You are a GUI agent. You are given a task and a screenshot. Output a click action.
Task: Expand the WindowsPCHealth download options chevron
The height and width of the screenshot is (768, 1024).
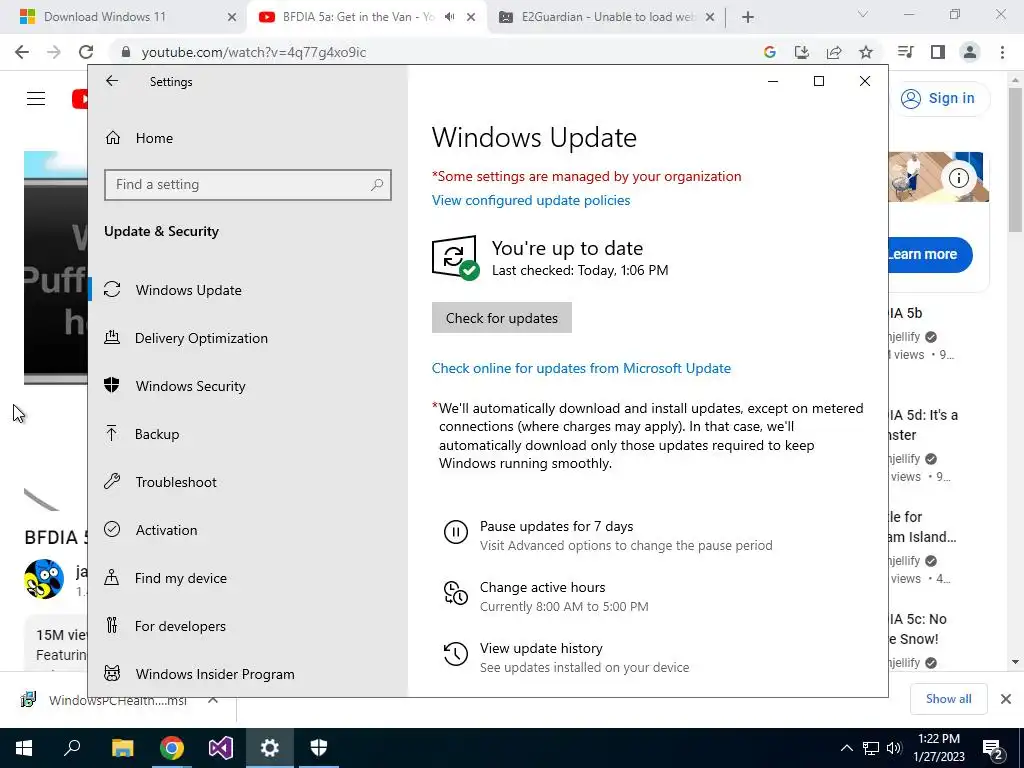pyautogui.click(x=213, y=699)
